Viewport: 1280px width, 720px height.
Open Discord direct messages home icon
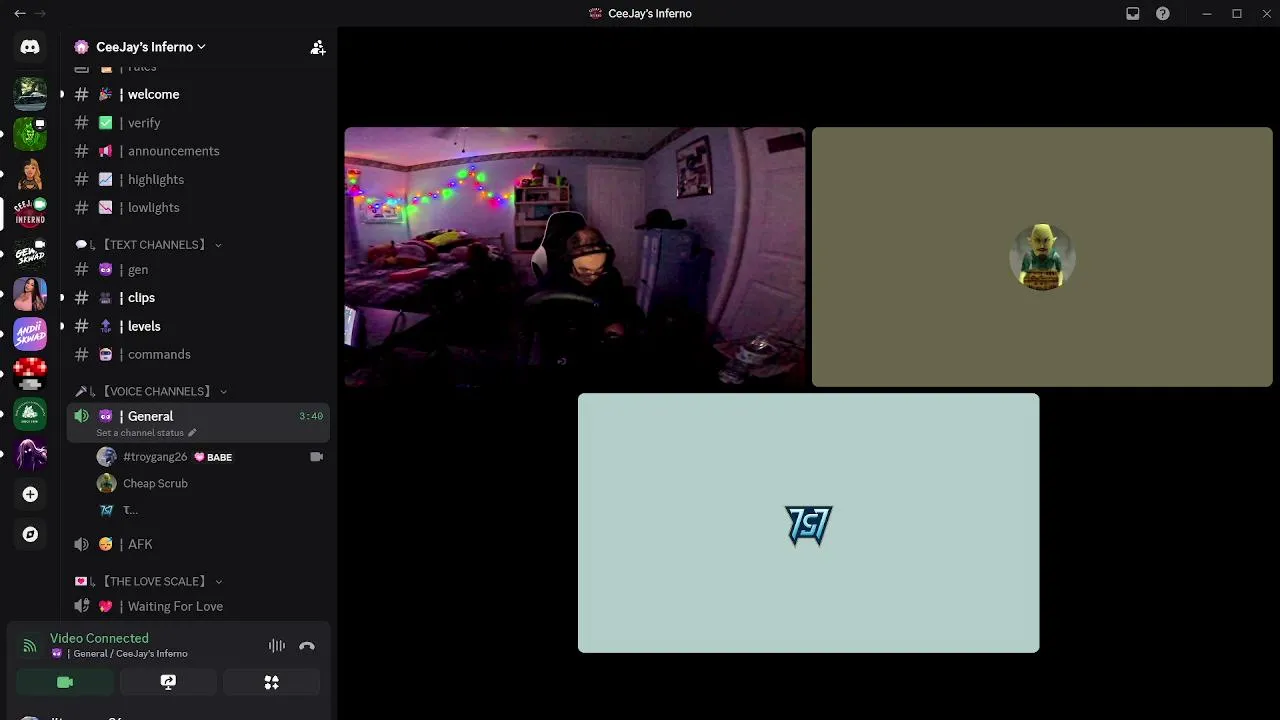pos(30,47)
